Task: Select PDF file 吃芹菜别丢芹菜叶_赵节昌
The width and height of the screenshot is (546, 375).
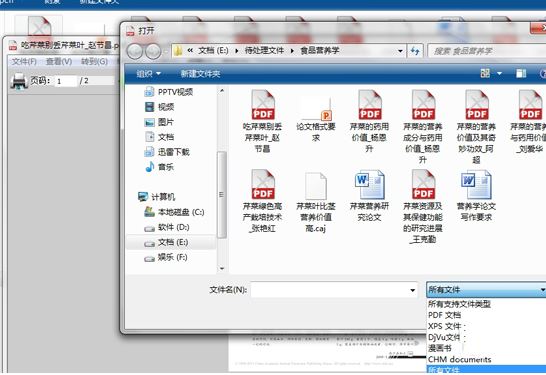Action: click(263, 122)
